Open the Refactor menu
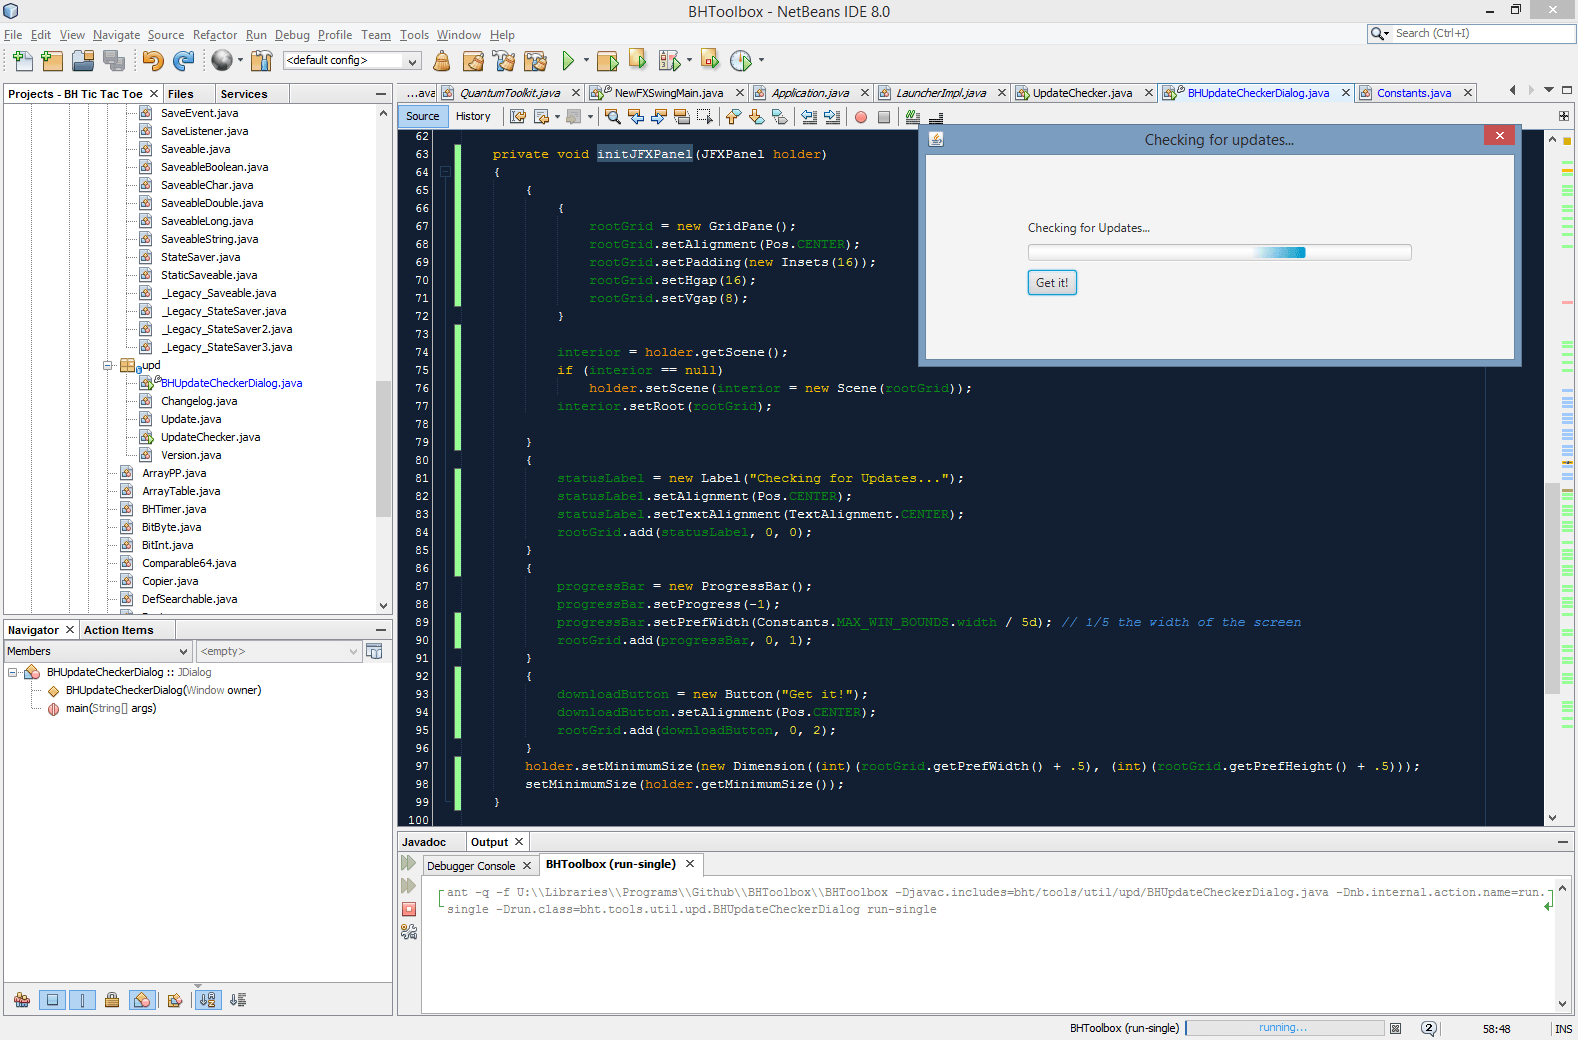 pos(215,35)
